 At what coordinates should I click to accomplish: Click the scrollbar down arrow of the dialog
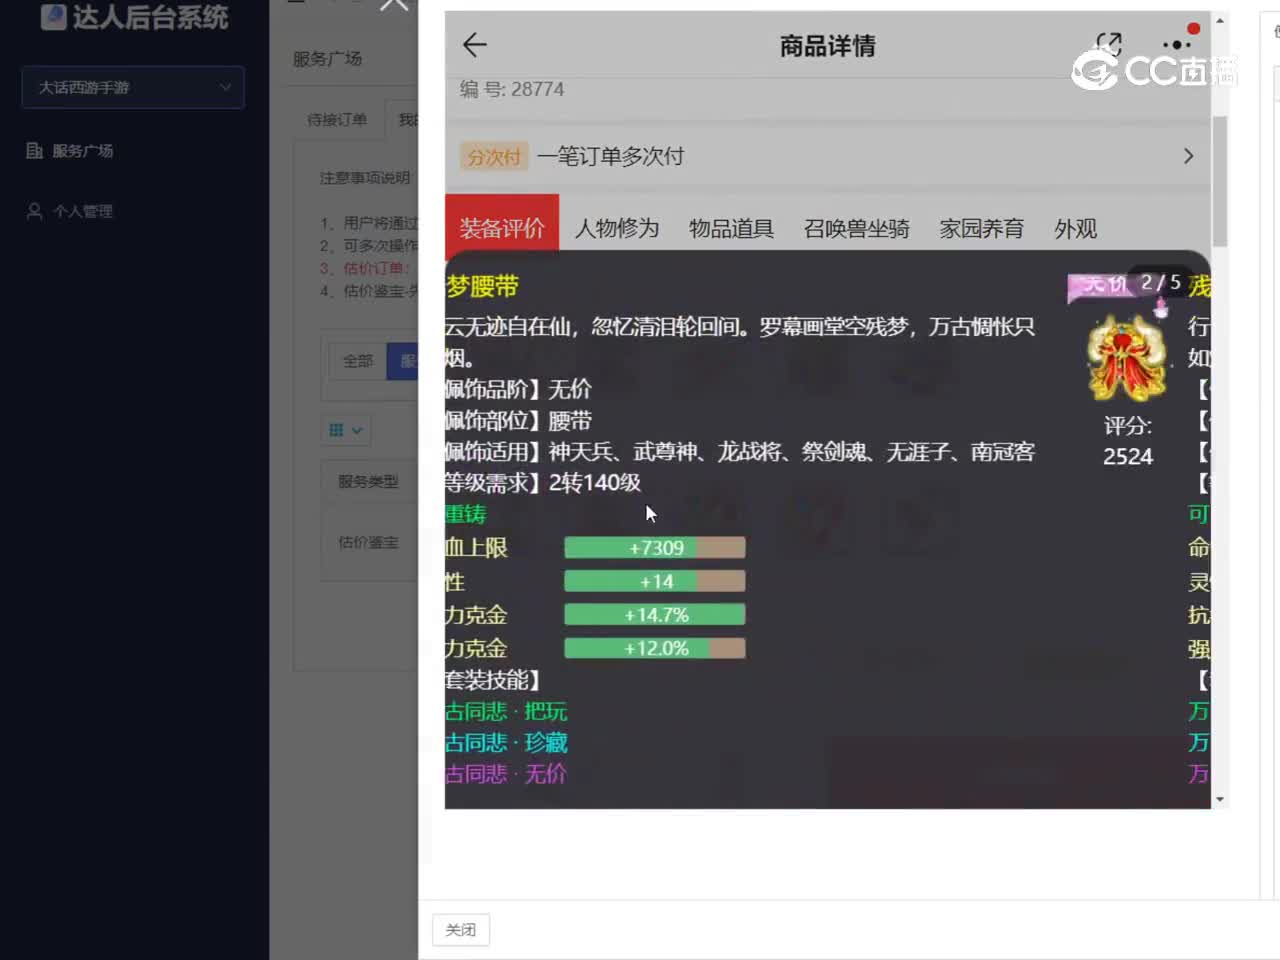coord(1219,800)
